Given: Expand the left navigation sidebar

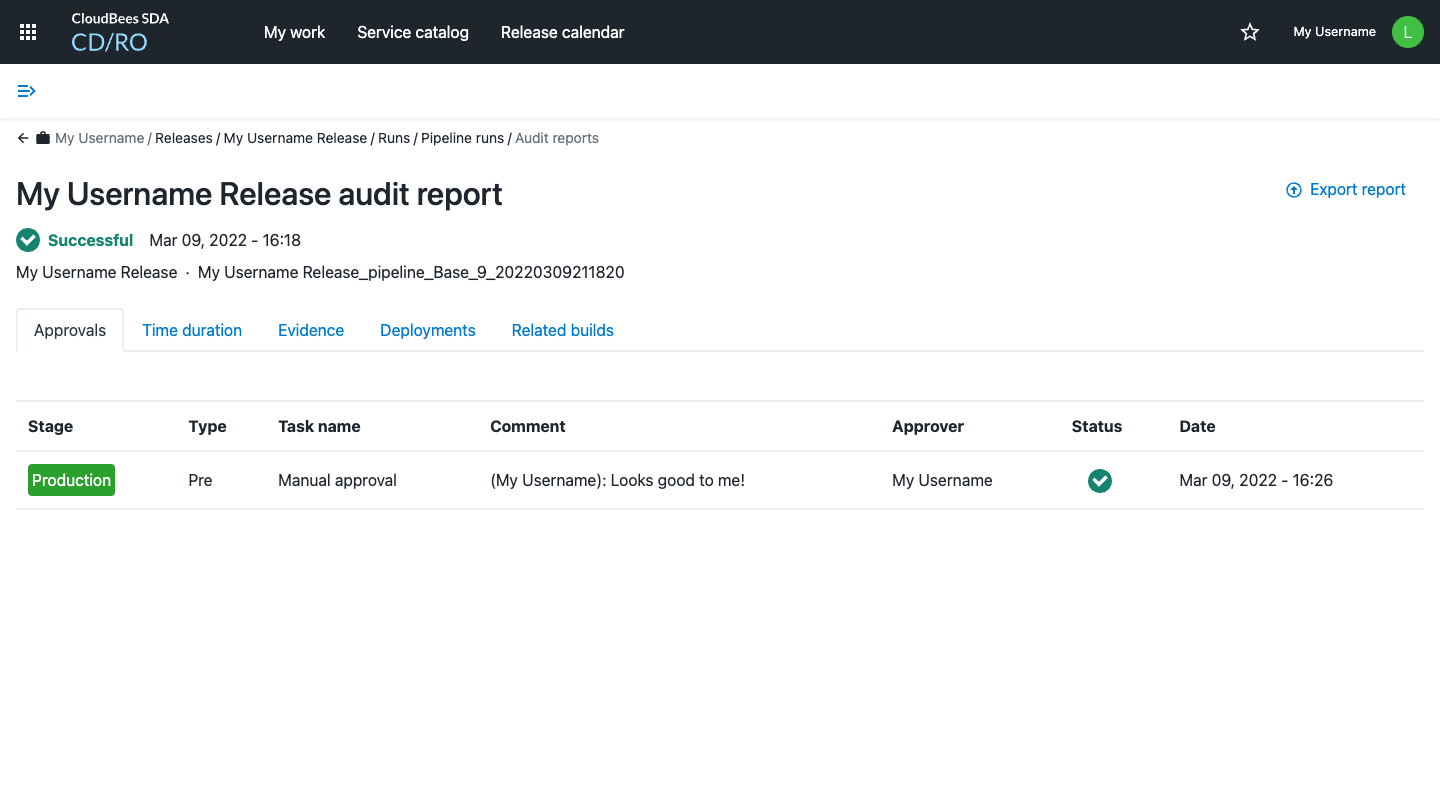Looking at the screenshot, I should [x=26, y=90].
